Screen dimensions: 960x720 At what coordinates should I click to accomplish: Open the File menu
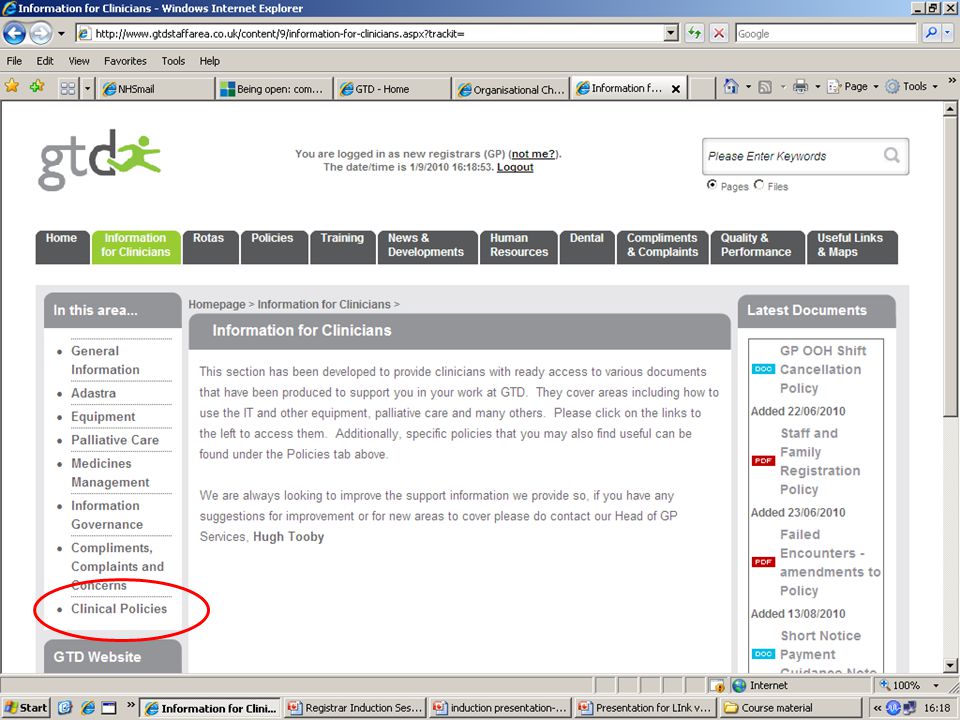click(x=14, y=61)
